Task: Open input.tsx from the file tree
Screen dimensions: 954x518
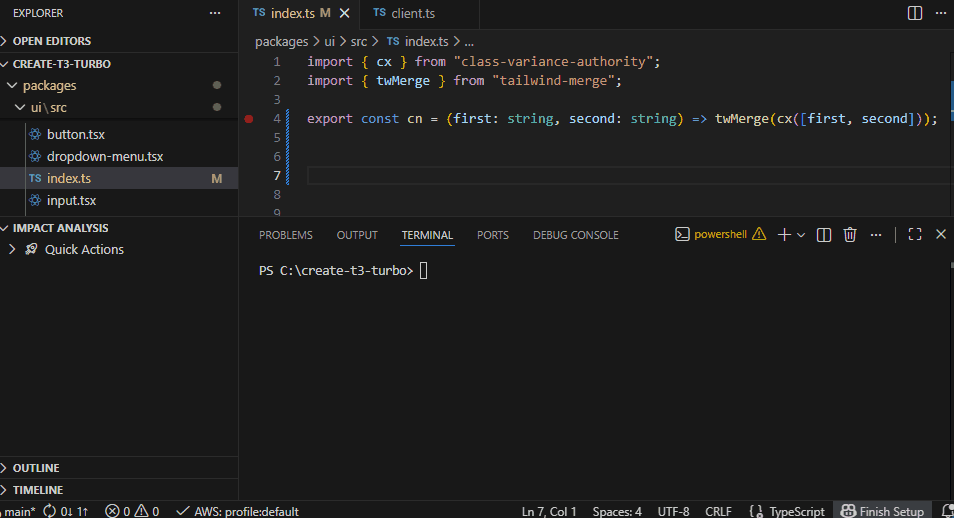Action: (72, 200)
